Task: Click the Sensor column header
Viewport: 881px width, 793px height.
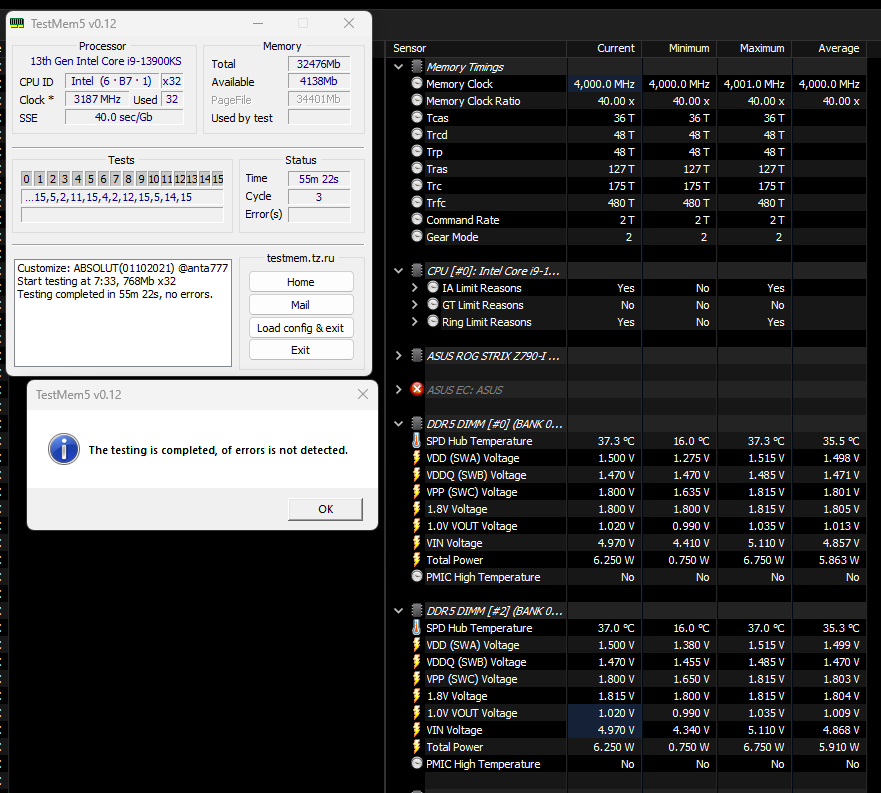Action: [476, 48]
